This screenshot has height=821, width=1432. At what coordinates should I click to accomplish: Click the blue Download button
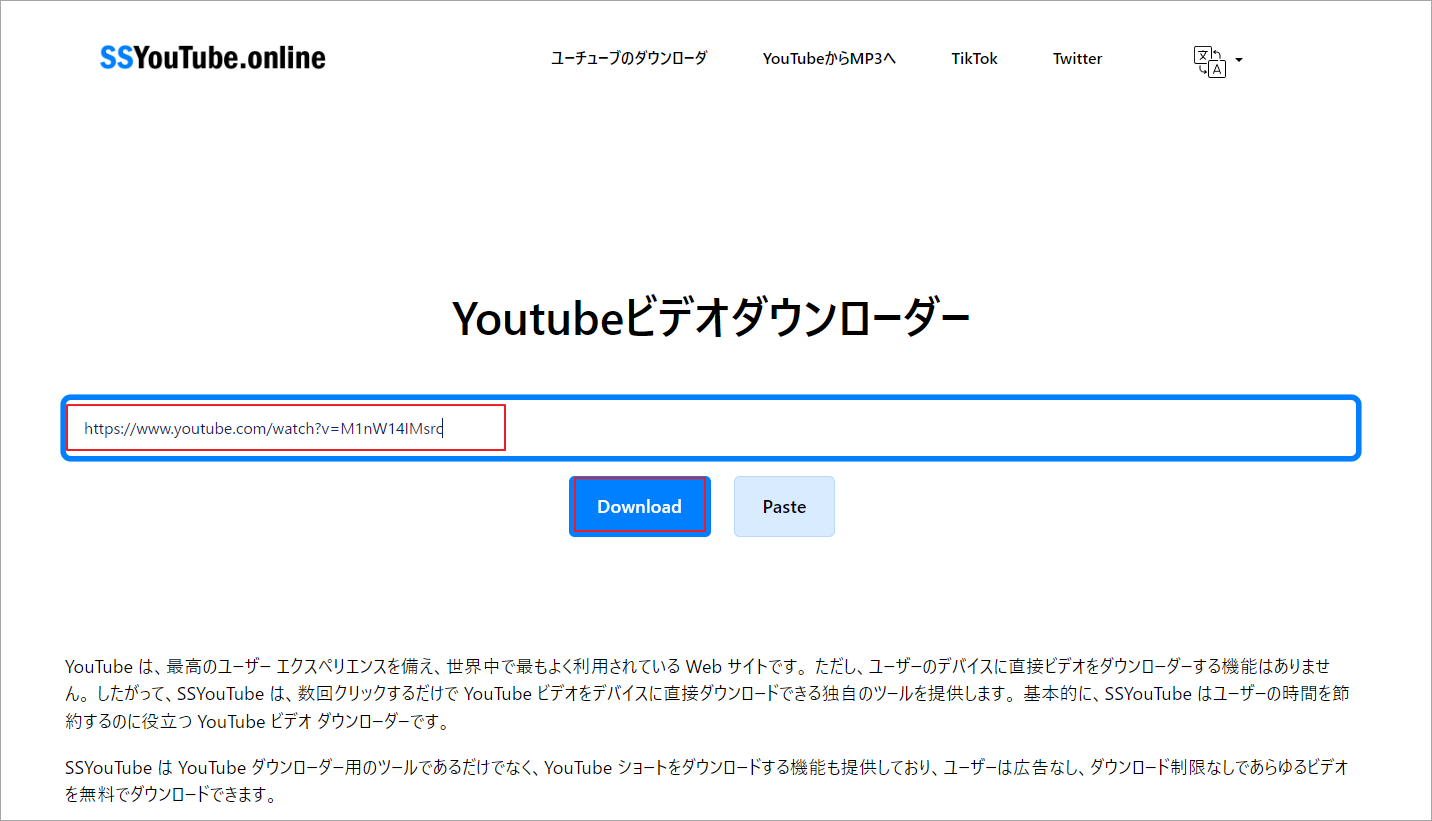click(640, 506)
